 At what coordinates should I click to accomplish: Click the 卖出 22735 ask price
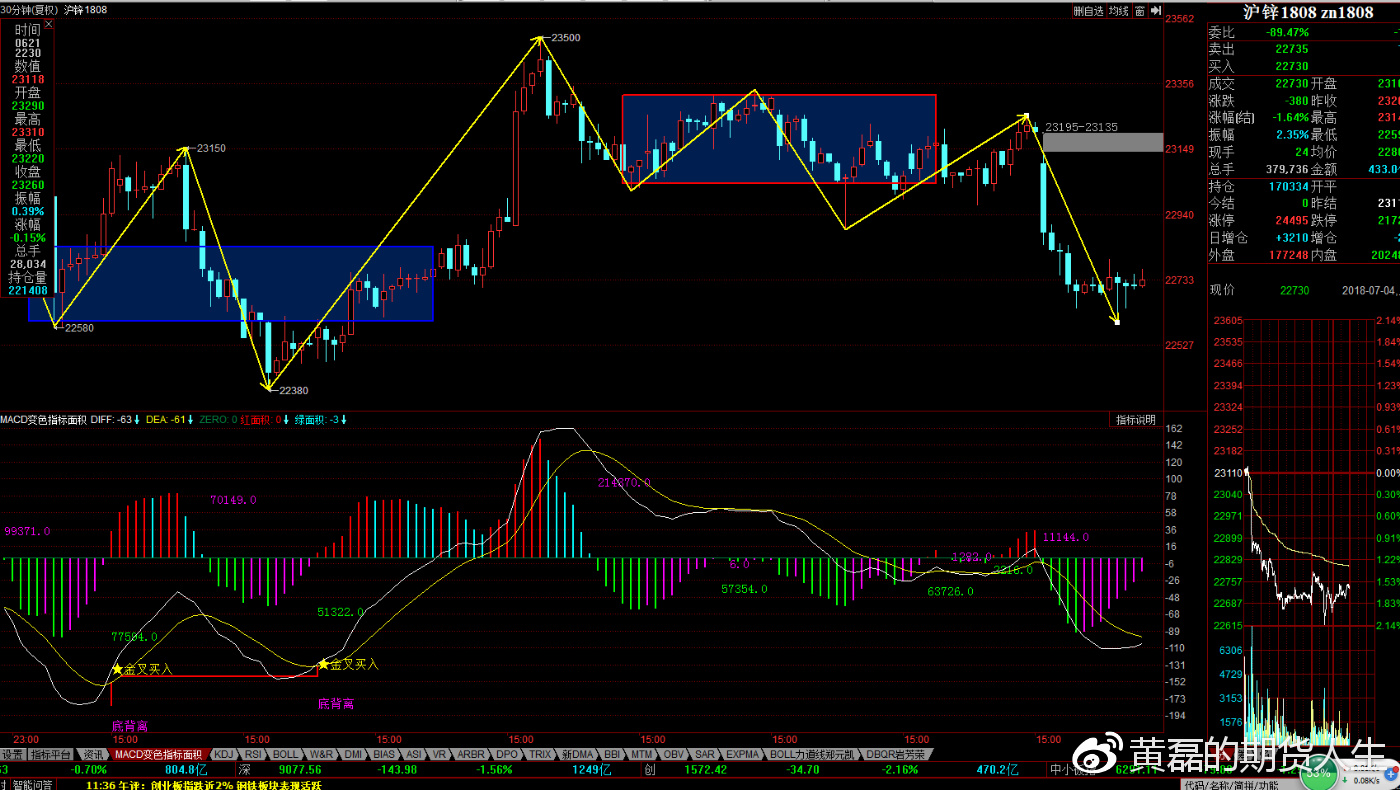point(1291,49)
